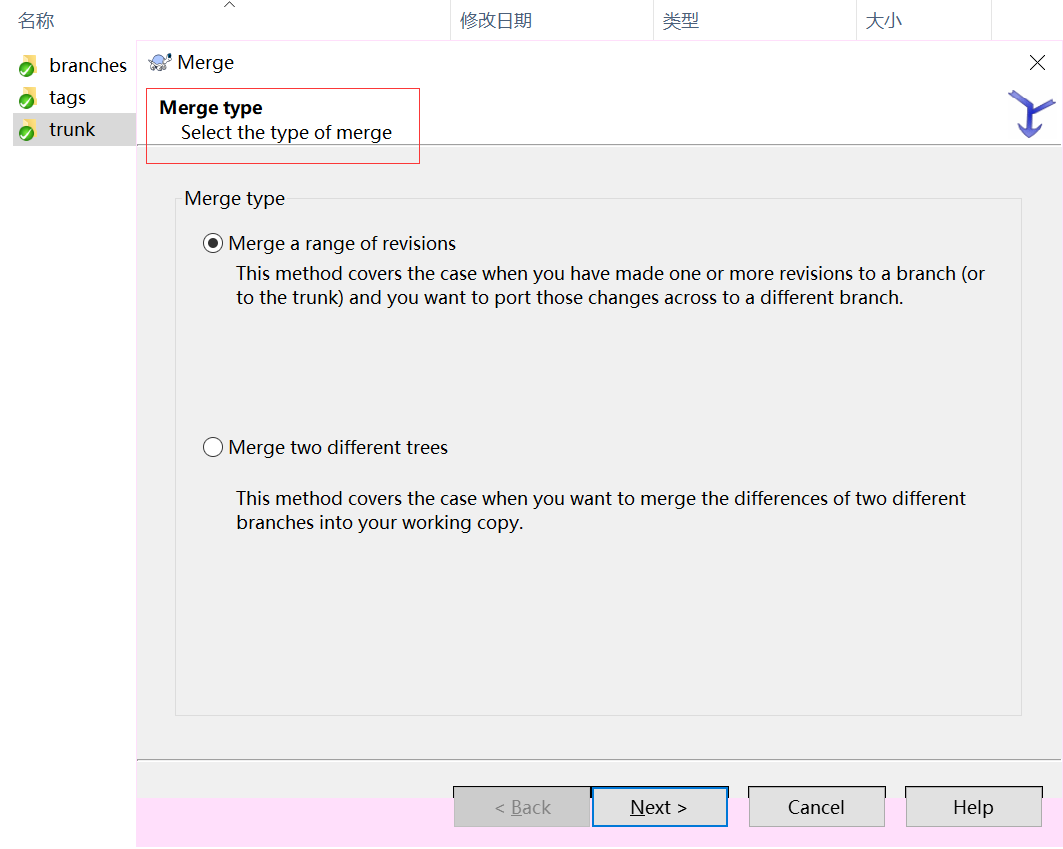Select Merge two different trees option

click(x=213, y=448)
